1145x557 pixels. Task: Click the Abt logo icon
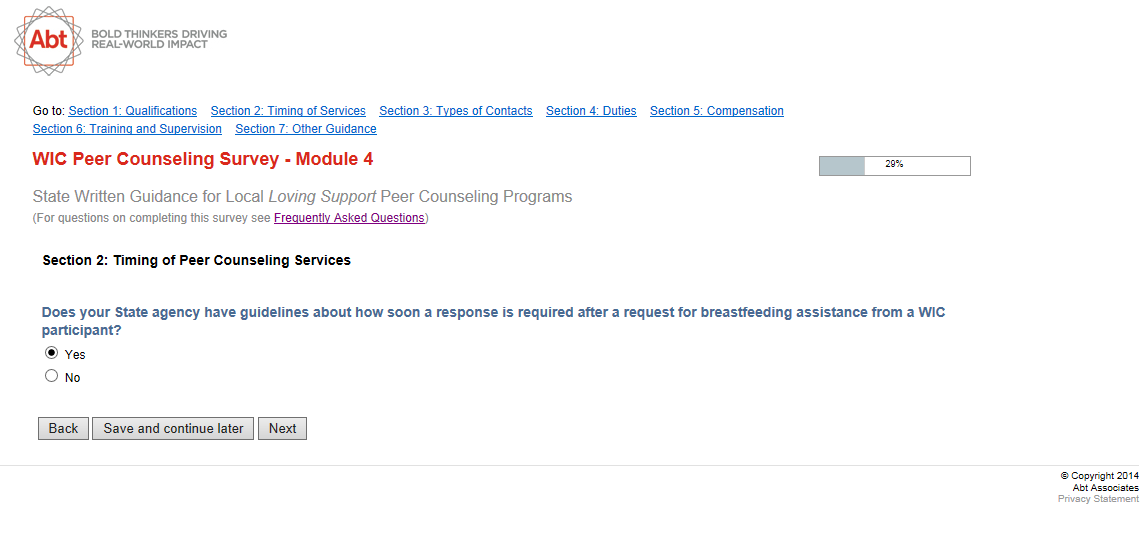48,40
